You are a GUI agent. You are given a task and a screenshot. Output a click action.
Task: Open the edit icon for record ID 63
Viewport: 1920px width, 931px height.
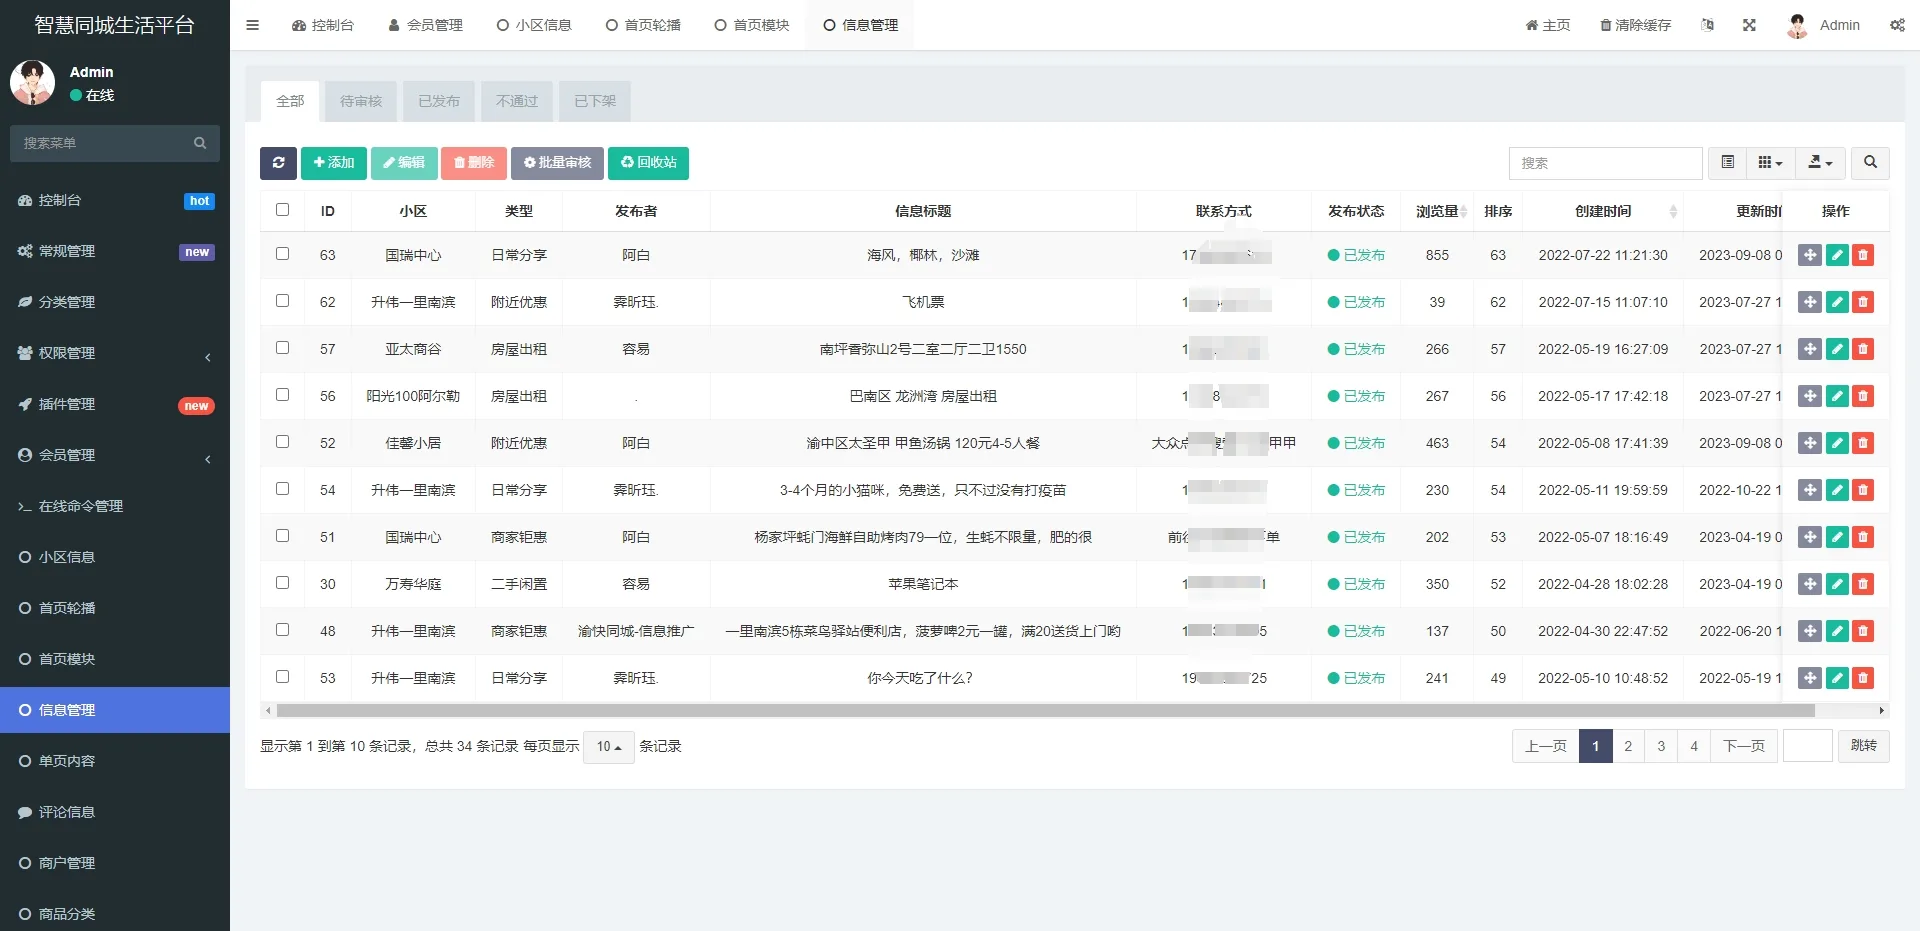coord(1837,255)
